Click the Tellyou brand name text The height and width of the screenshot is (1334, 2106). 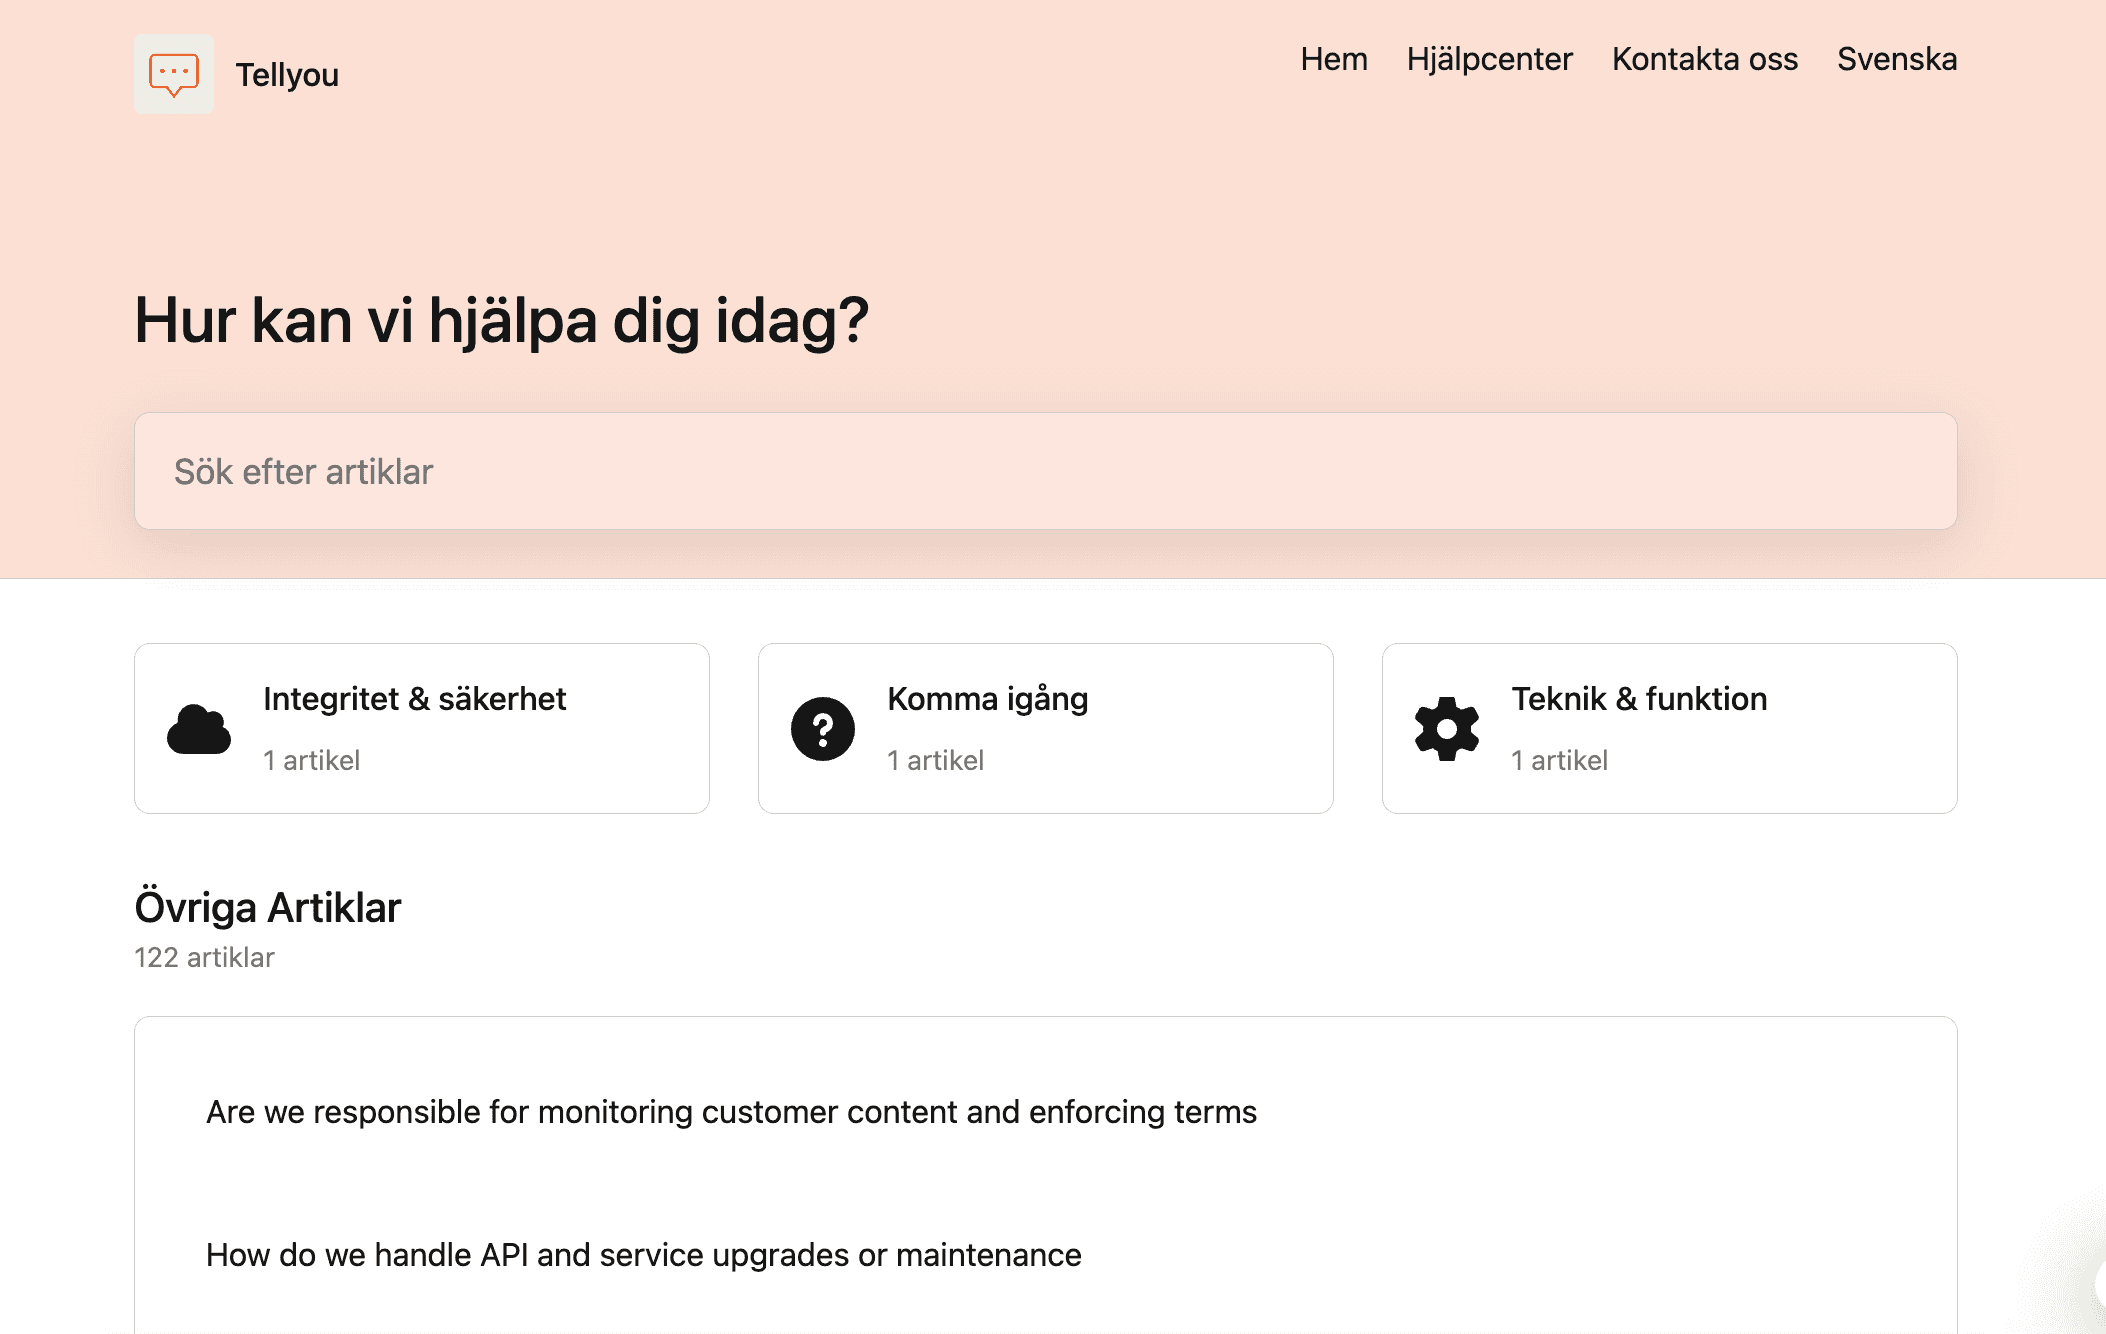pyautogui.click(x=287, y=75)
